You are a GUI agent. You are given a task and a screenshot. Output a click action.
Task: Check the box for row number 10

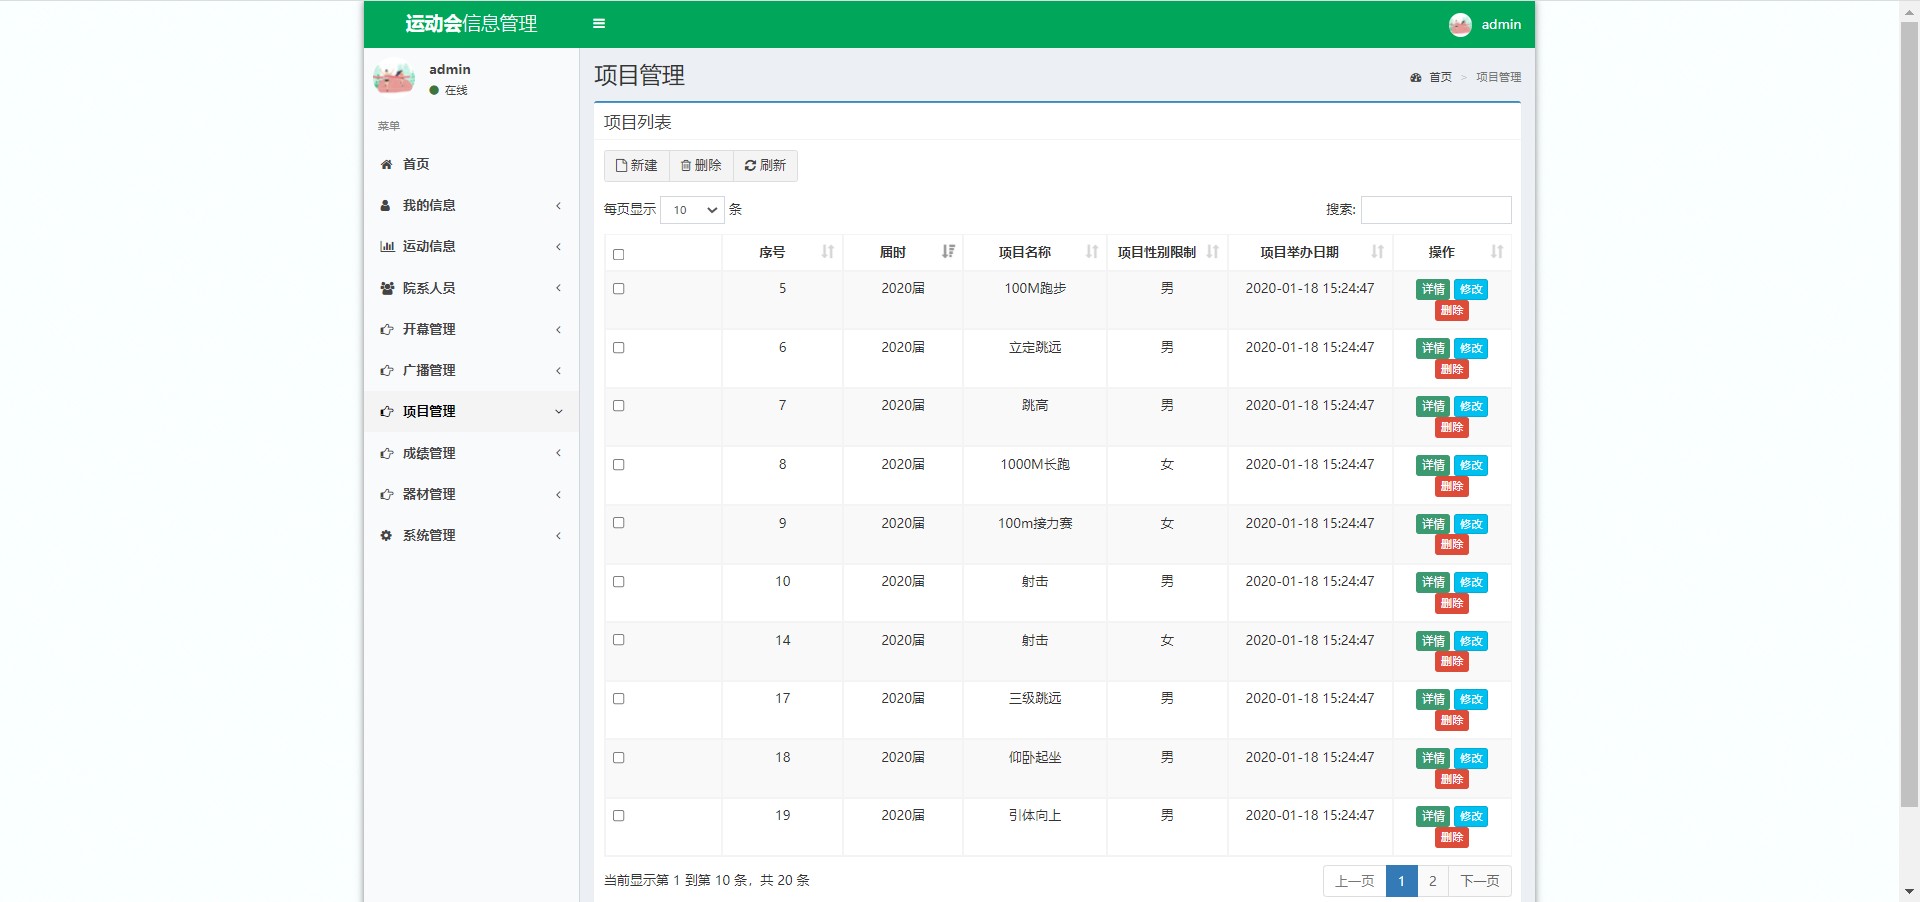click(x=619, y=581)
